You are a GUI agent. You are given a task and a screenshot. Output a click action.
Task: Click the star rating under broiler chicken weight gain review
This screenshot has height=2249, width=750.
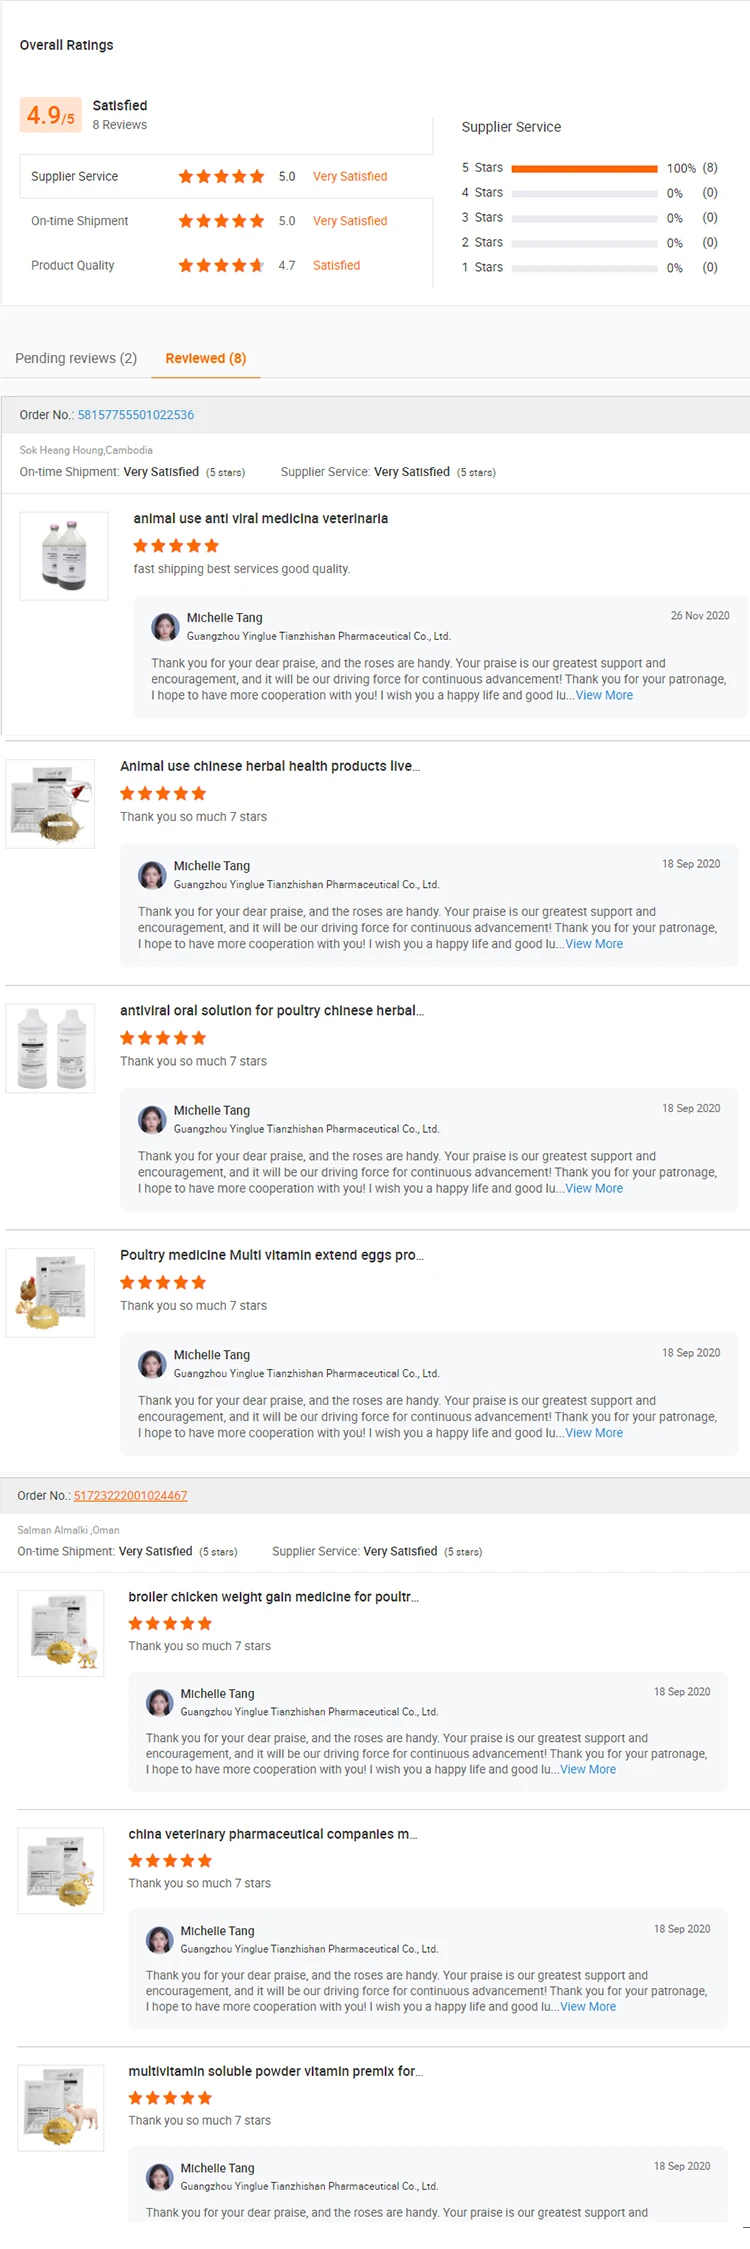point(170,1623)
